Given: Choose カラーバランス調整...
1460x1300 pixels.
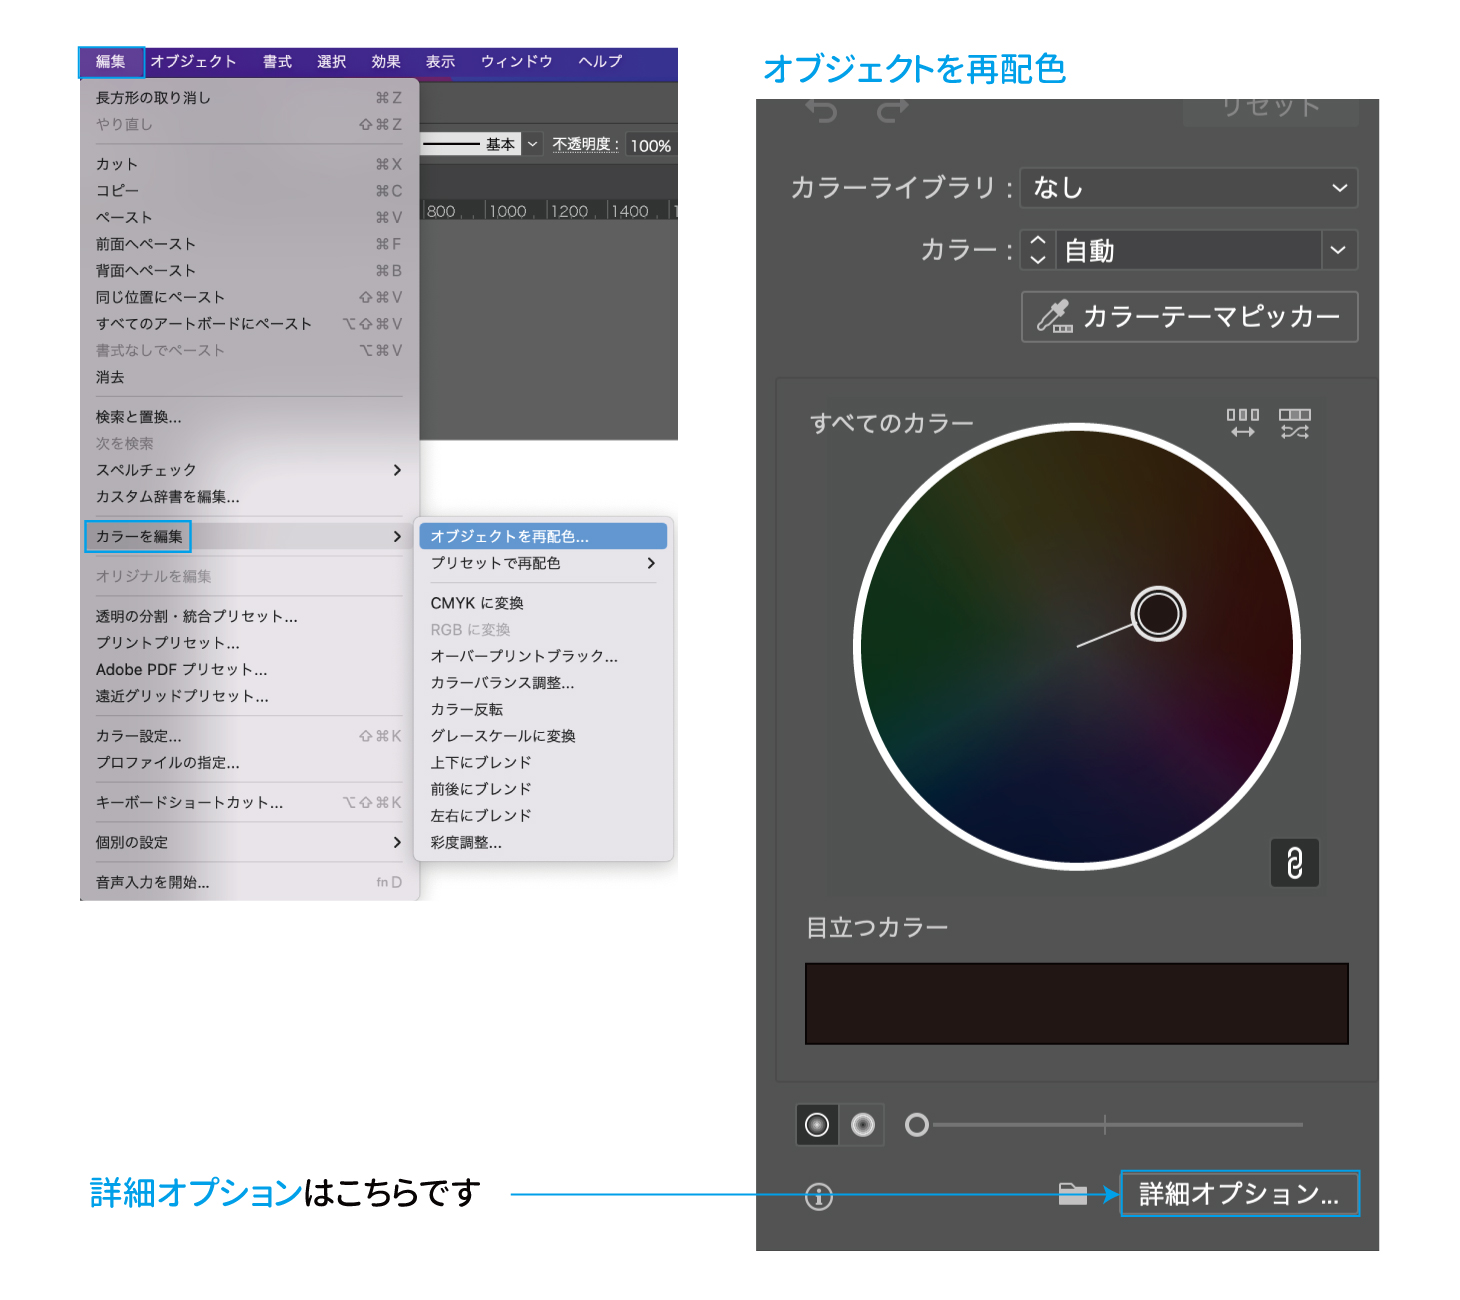Looking at the screenshot, I should [543, 683].
